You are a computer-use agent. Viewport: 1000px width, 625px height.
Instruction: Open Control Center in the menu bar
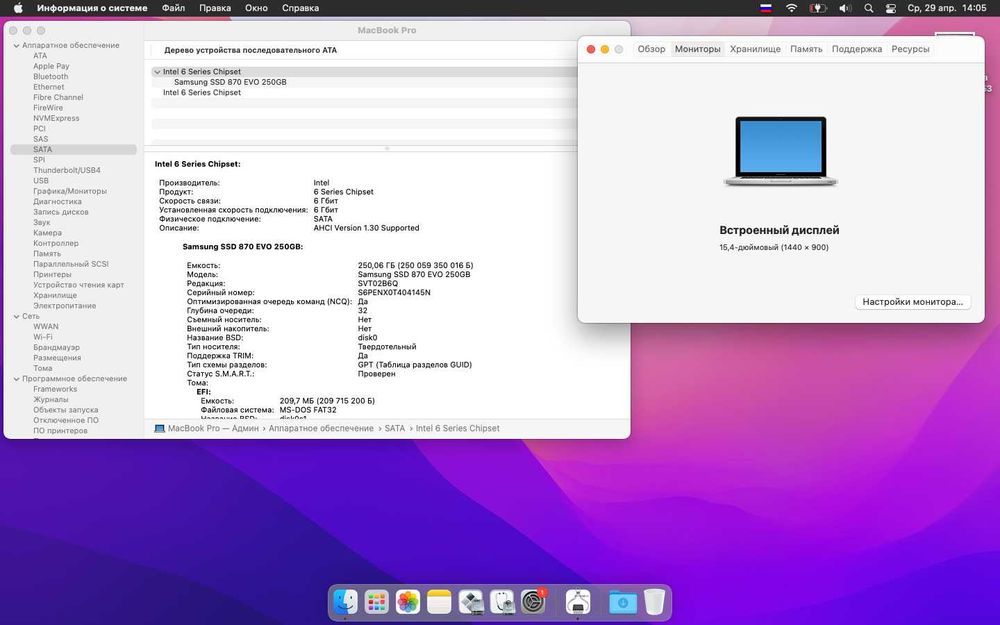[891, 8]
